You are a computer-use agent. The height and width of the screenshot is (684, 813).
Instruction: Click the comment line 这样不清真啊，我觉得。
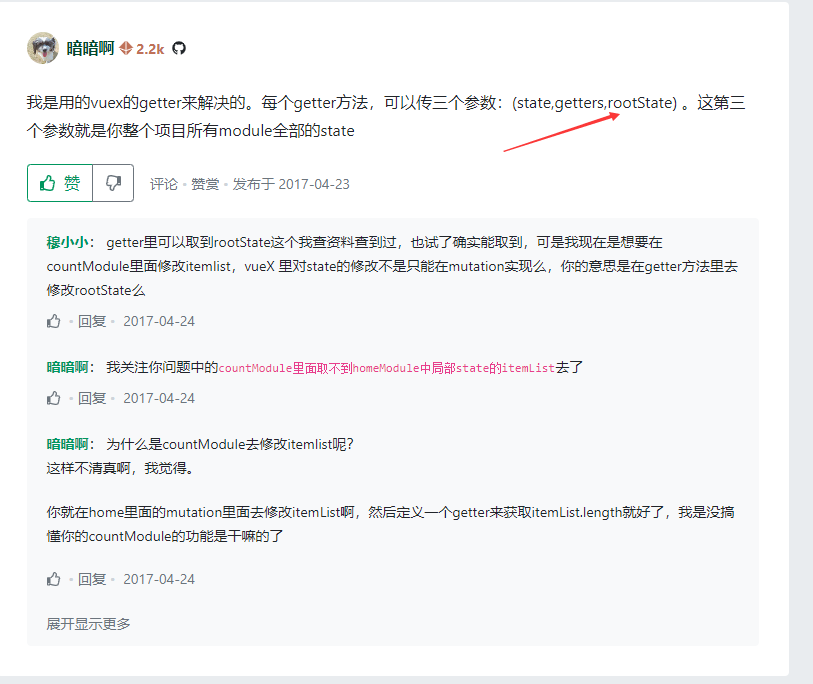(x=120, y=468)
